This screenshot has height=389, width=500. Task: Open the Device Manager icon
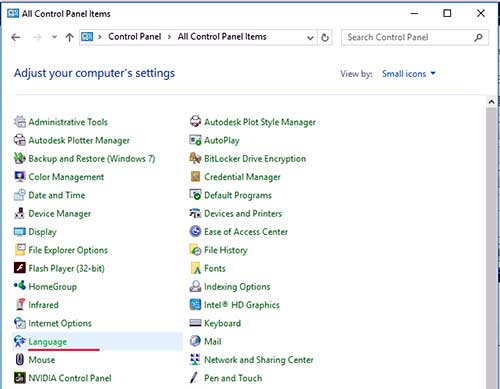click(x=20, y=213)
